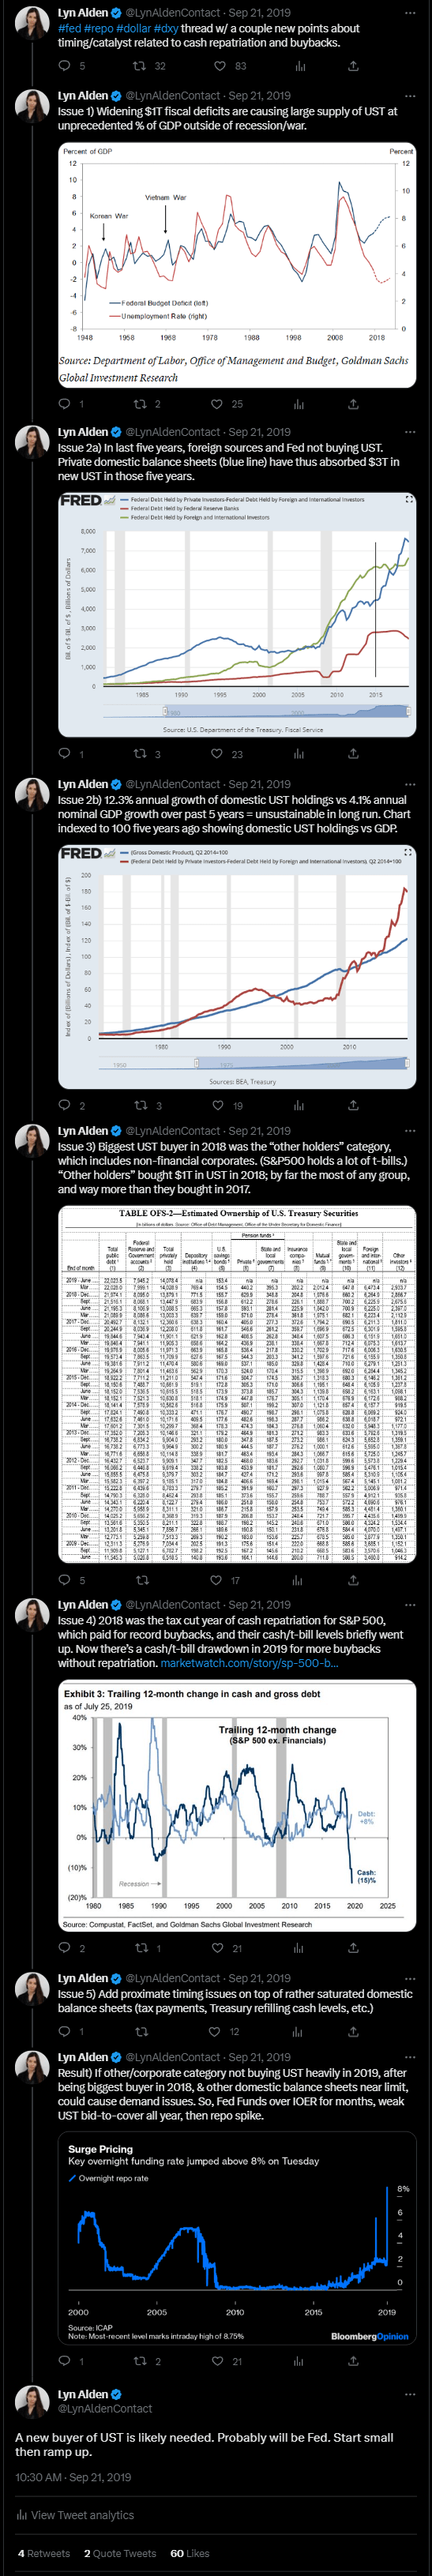Open more options on the first tweet

[409, 14]
